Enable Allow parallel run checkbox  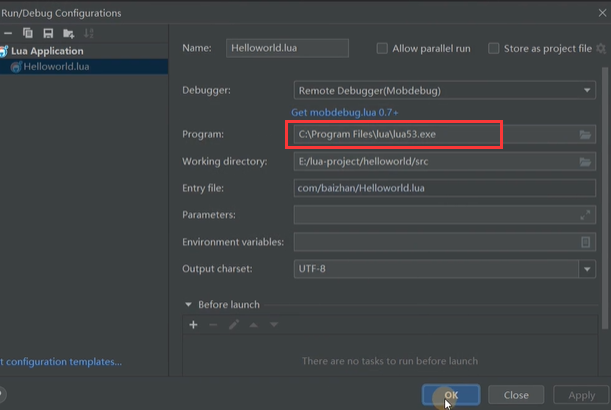(x=382, y=48)
